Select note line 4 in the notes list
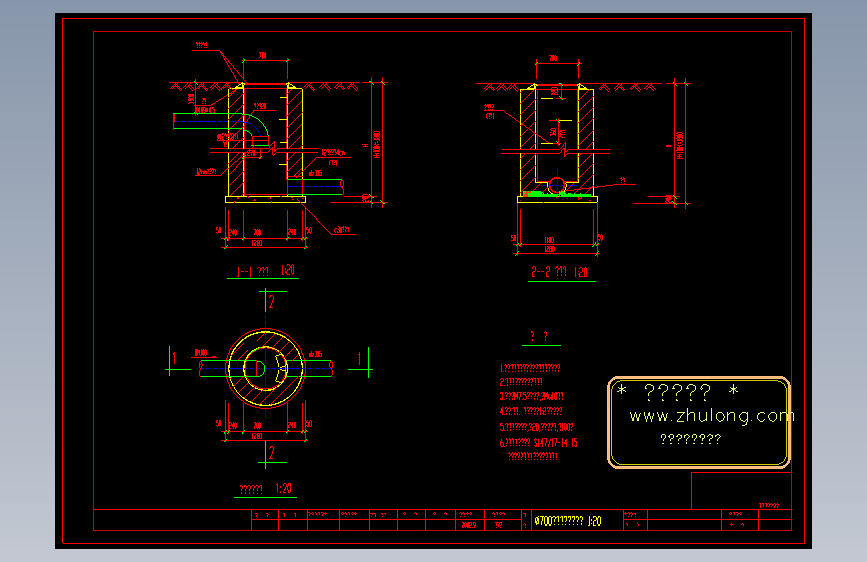This screenshot has width=867, height=562. click(531, 411)
